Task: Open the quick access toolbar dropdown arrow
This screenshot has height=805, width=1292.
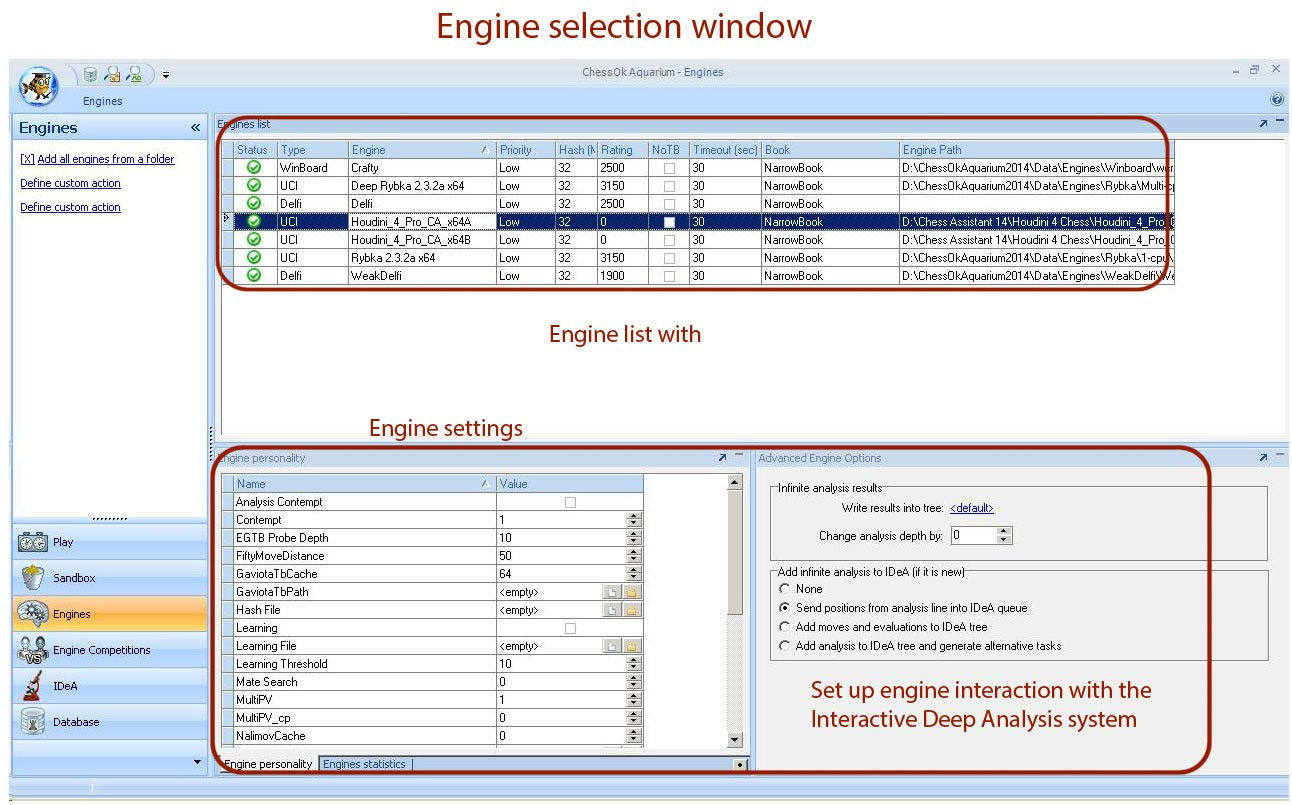Action: (166, 75)
